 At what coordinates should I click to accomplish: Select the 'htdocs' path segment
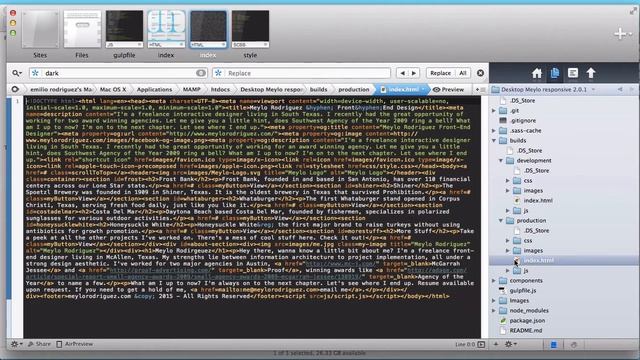coord(220,89)
